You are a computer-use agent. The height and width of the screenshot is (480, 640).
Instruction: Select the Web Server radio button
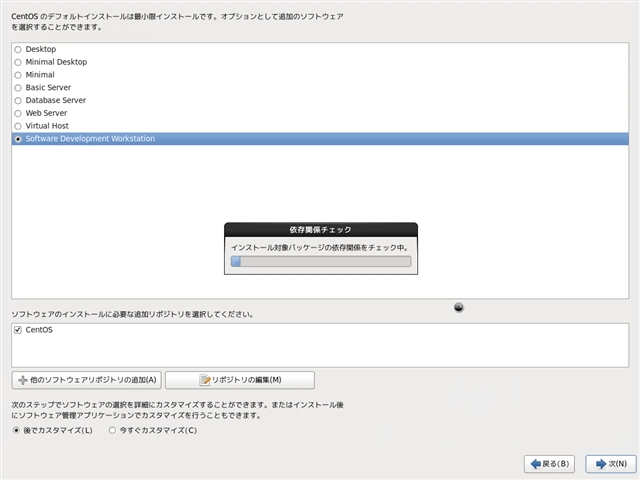coord(18,113)
